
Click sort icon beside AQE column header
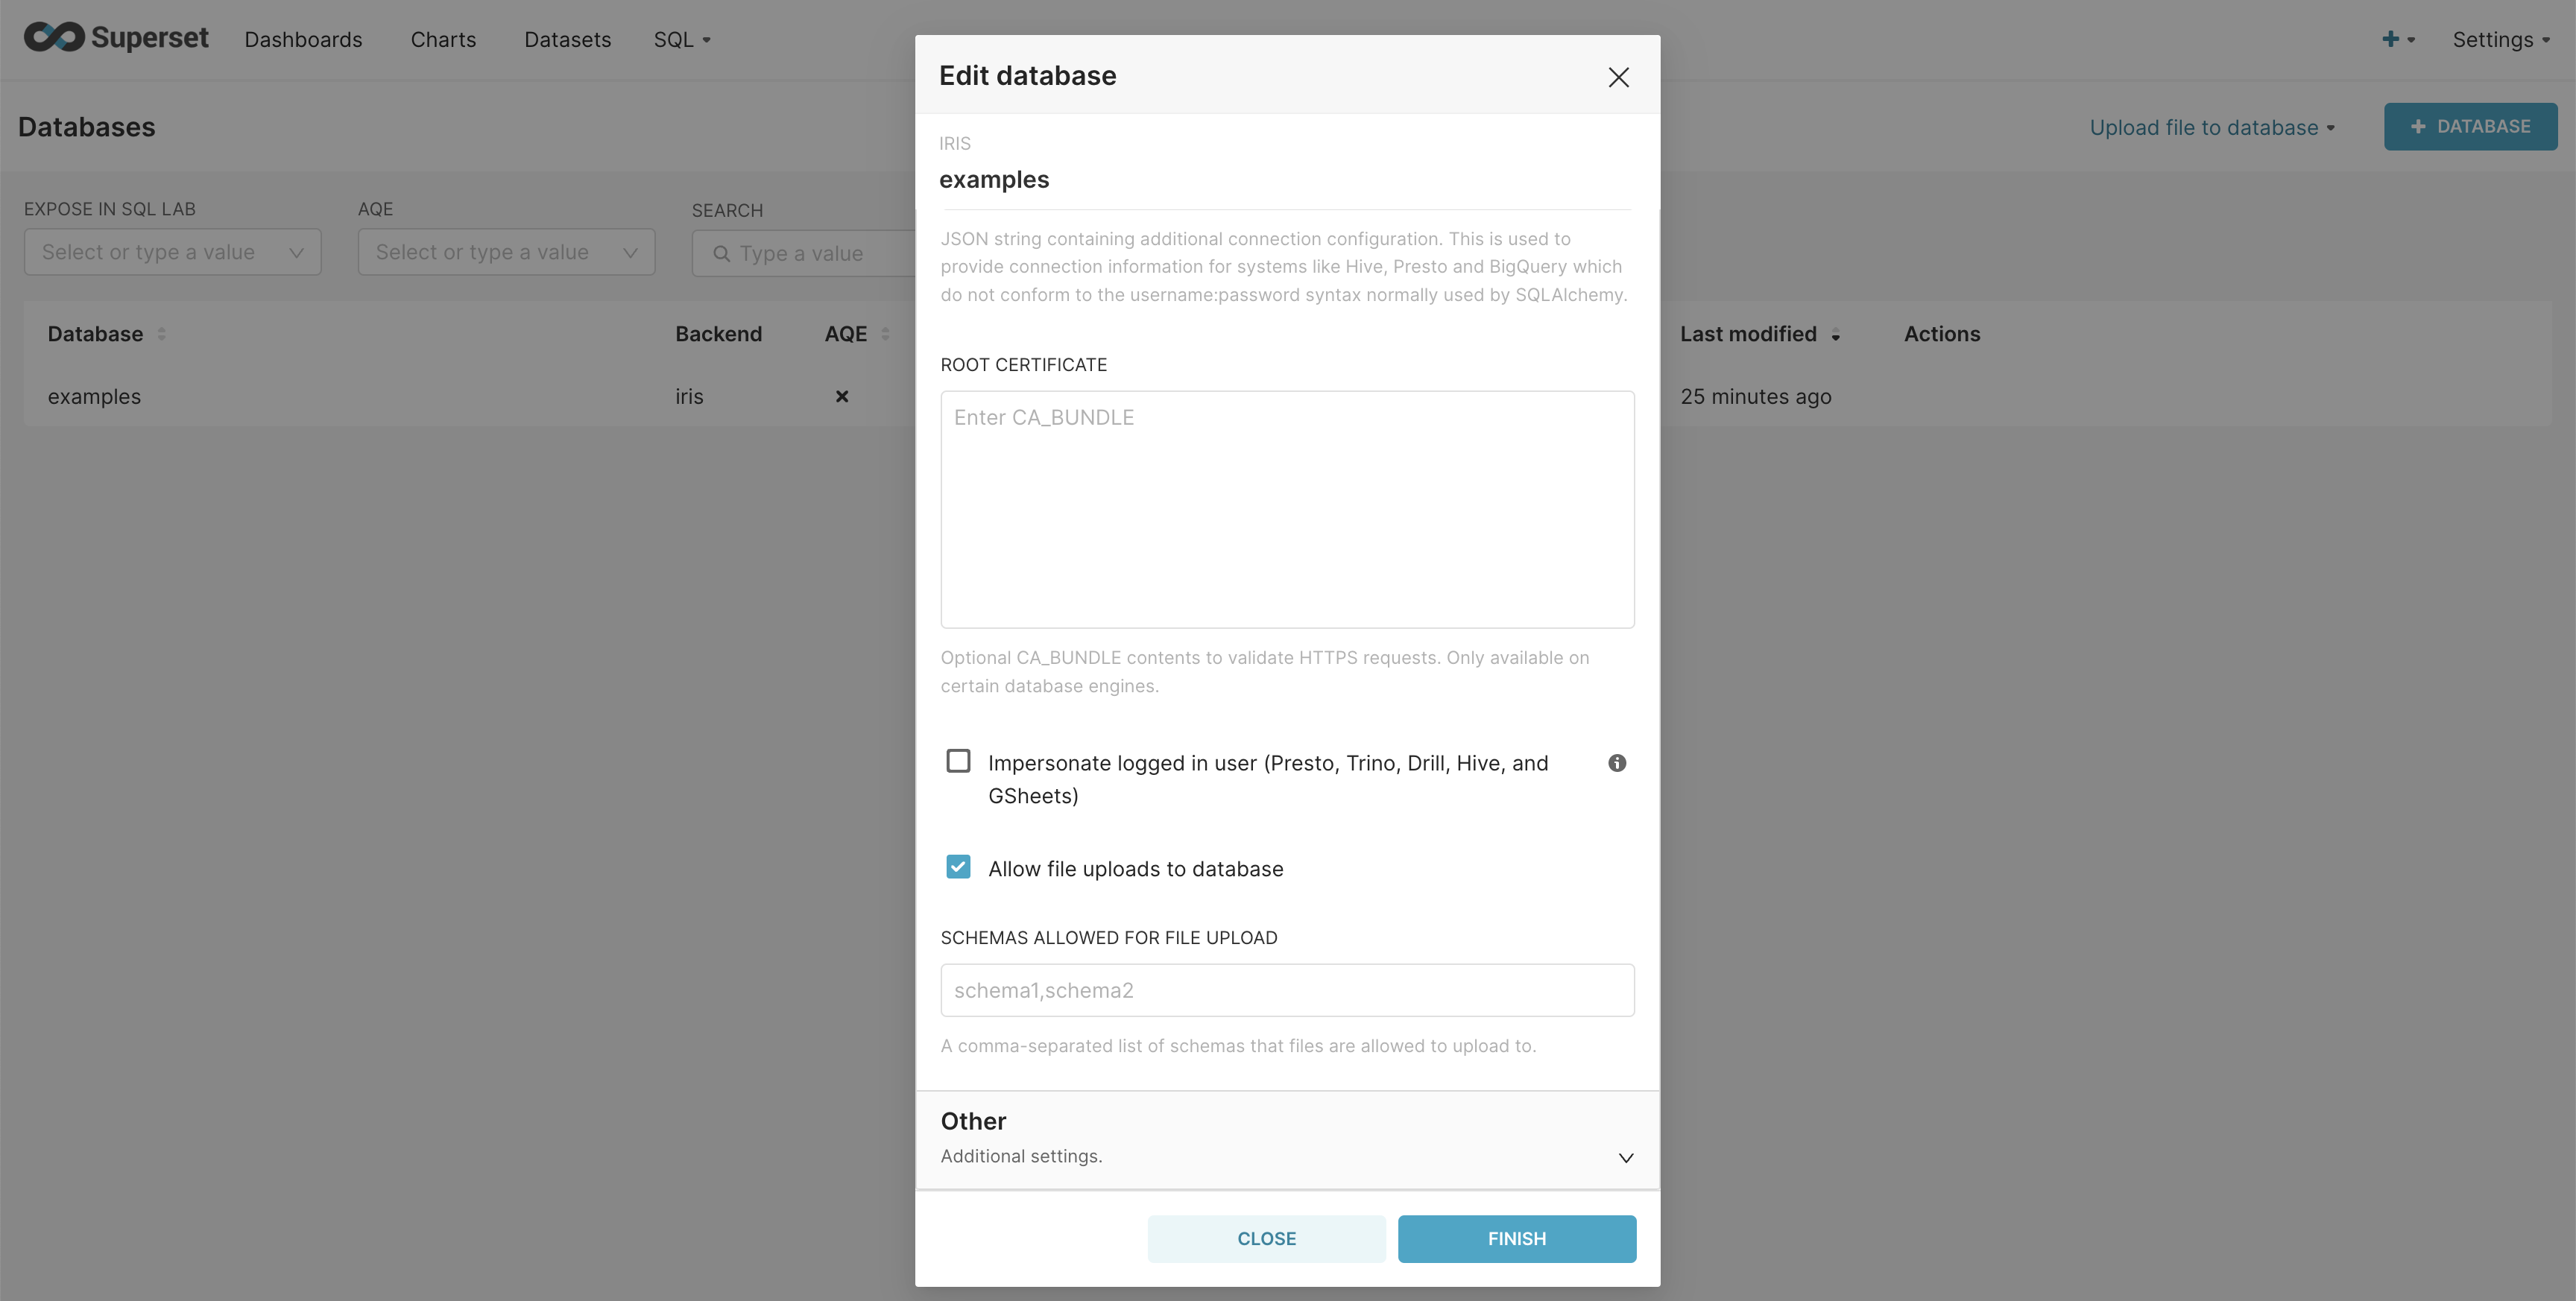pyautogui.click(x=885, y=334)
